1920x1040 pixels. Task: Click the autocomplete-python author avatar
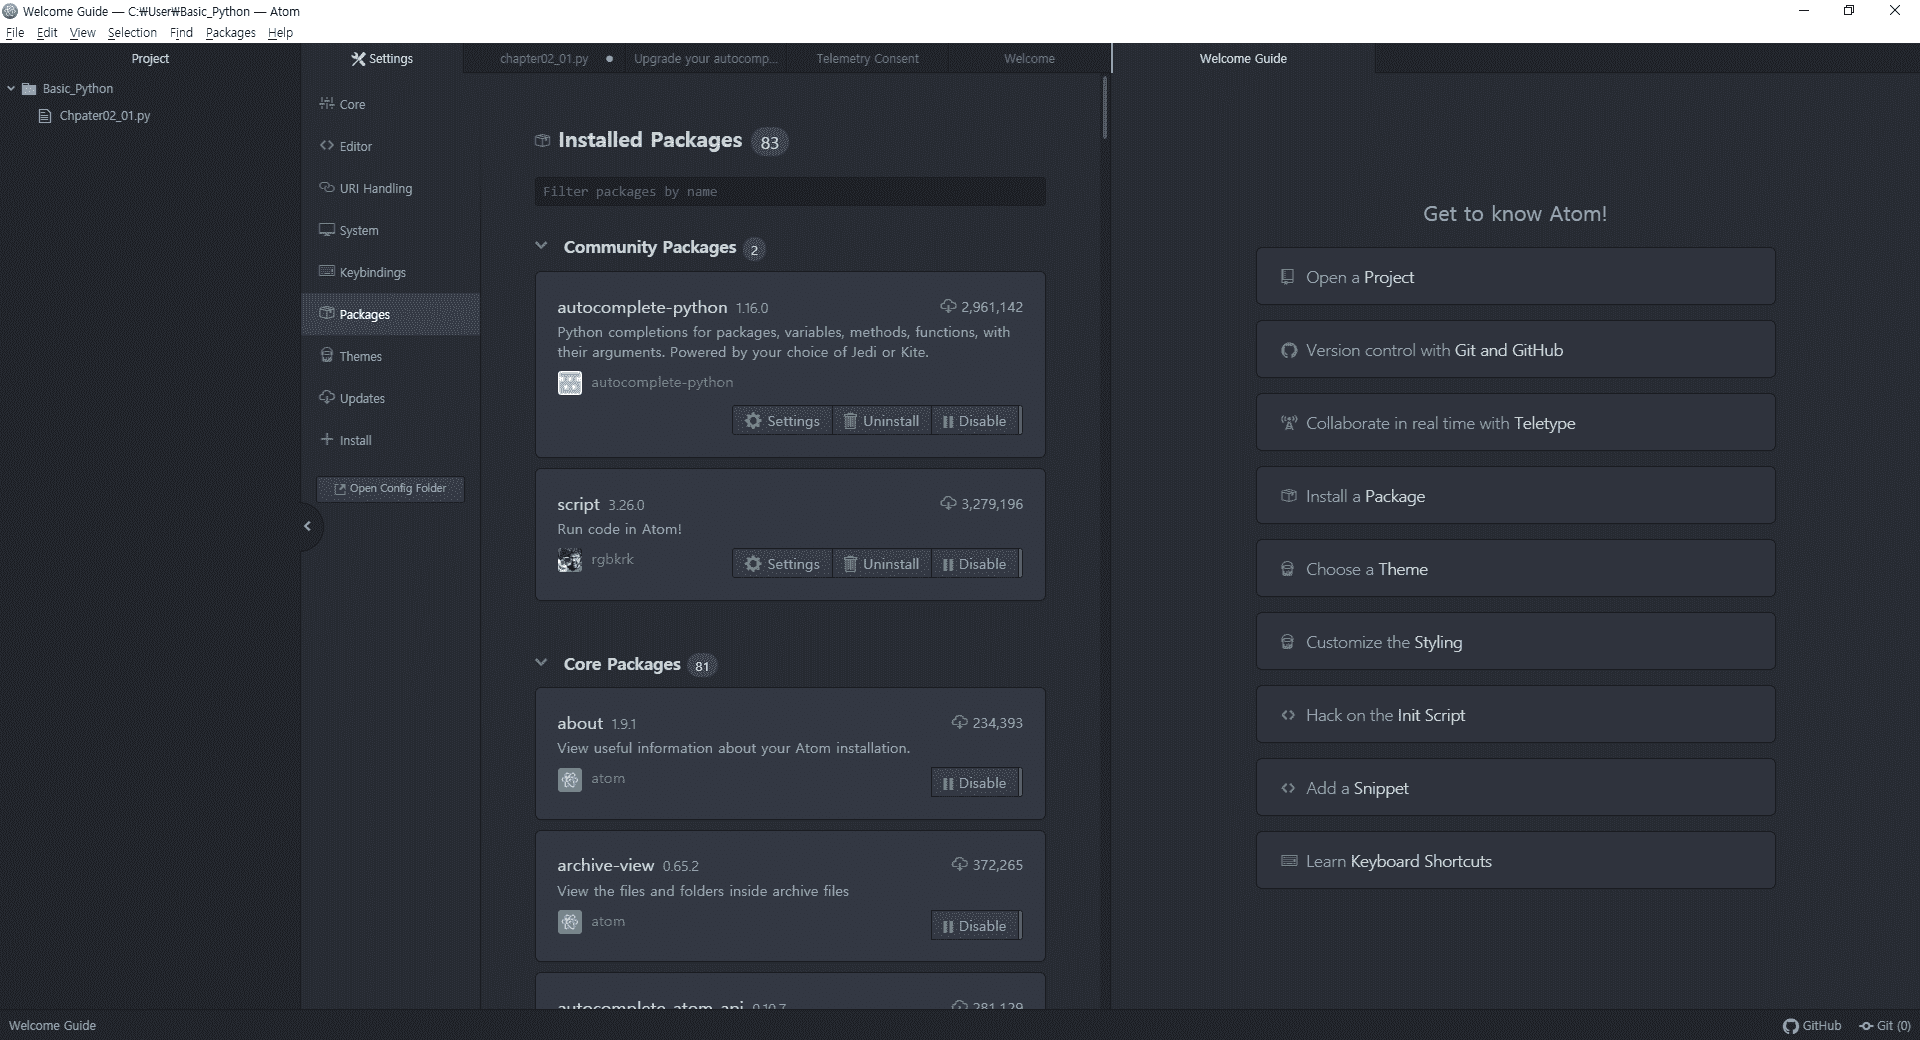(570, 383)
